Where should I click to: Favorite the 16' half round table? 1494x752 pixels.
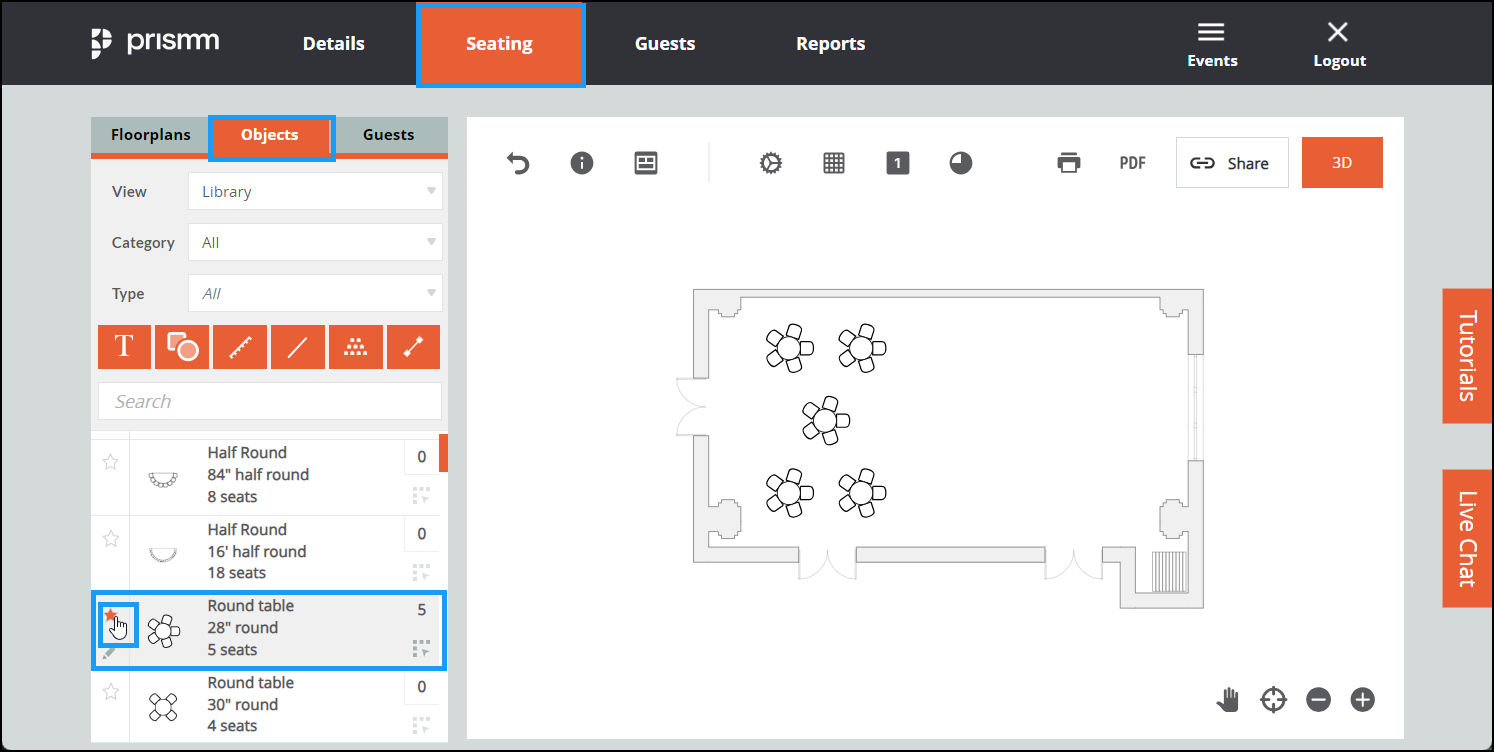click(x=111, y=539)
